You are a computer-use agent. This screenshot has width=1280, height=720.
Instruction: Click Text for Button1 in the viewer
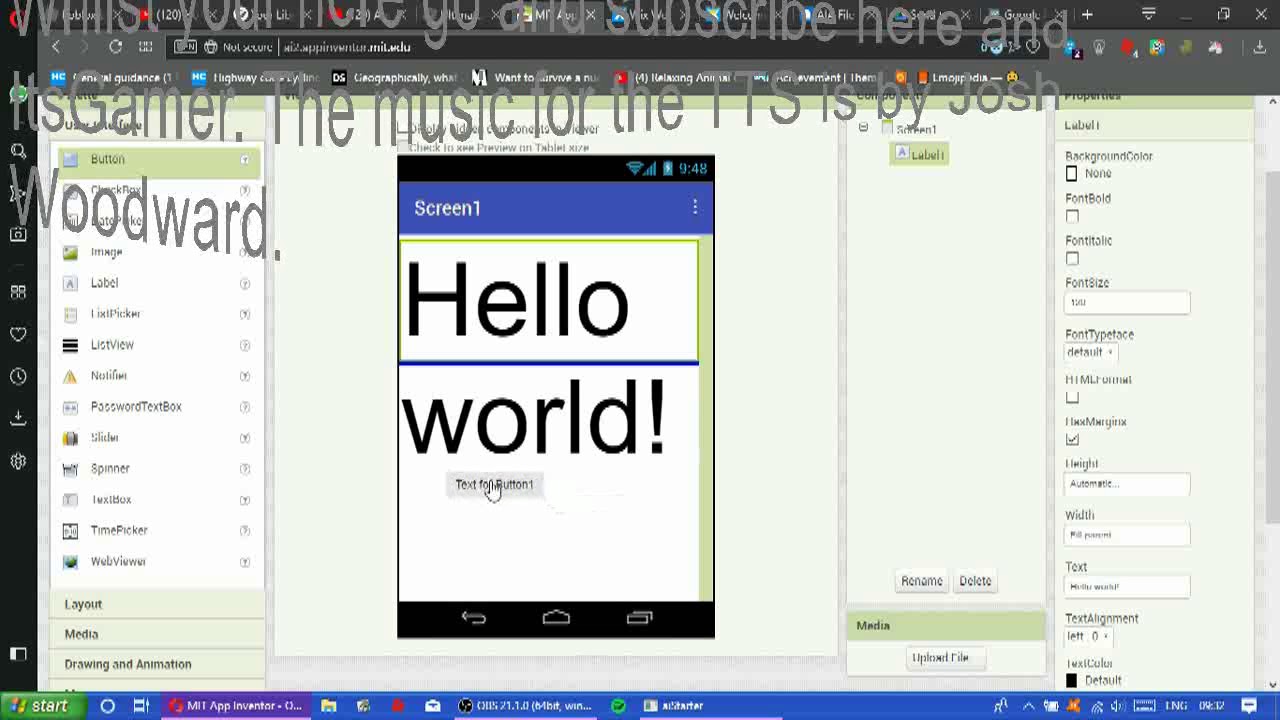pos(494,484)
